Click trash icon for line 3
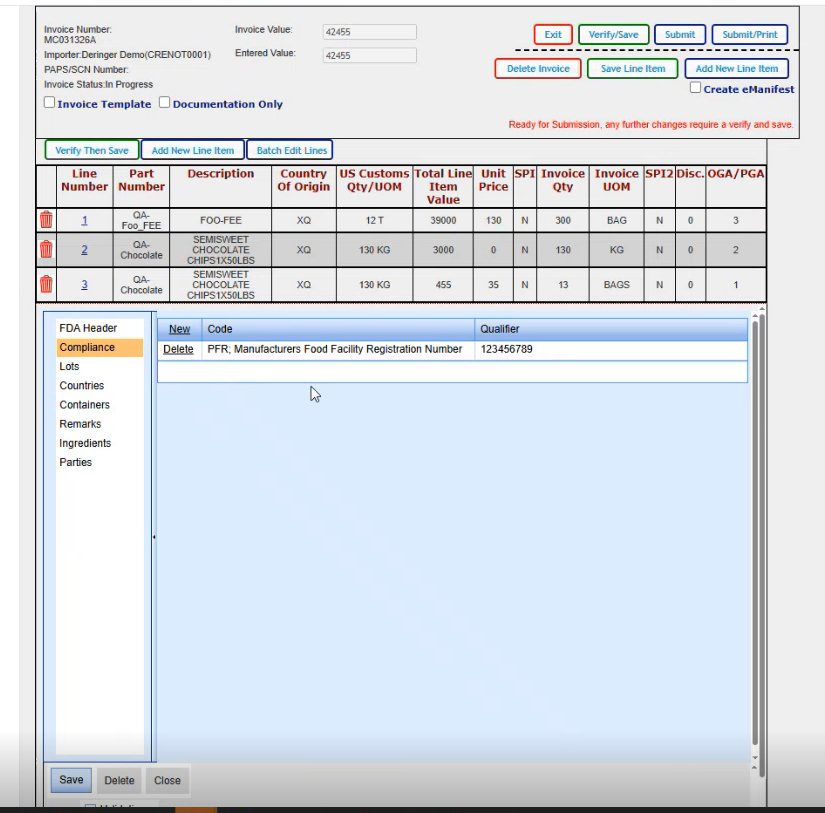825x813 pixels. point(45,284)
